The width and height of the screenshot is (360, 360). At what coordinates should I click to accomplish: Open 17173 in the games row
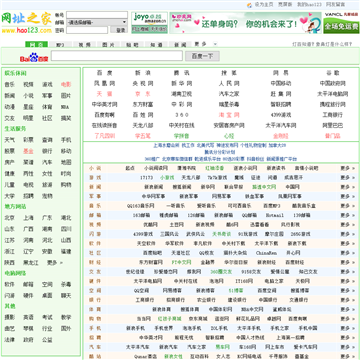coord(147,178)
